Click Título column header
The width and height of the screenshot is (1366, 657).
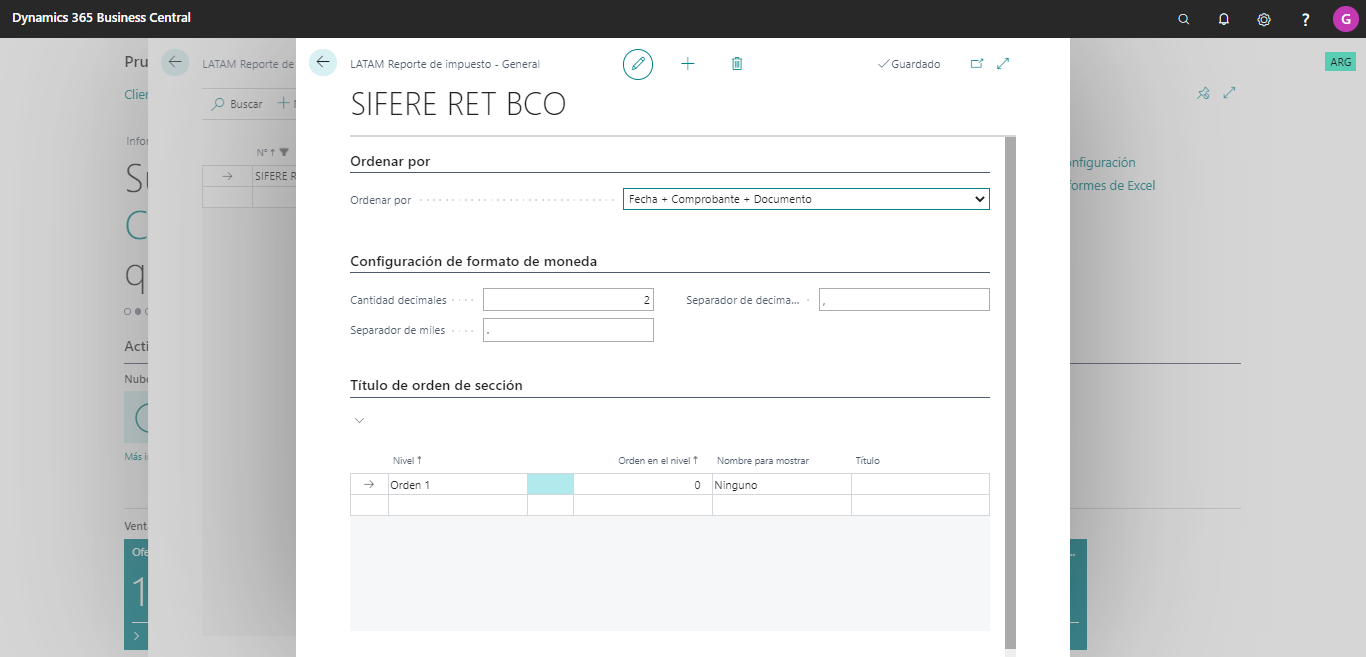pos(867,461)
